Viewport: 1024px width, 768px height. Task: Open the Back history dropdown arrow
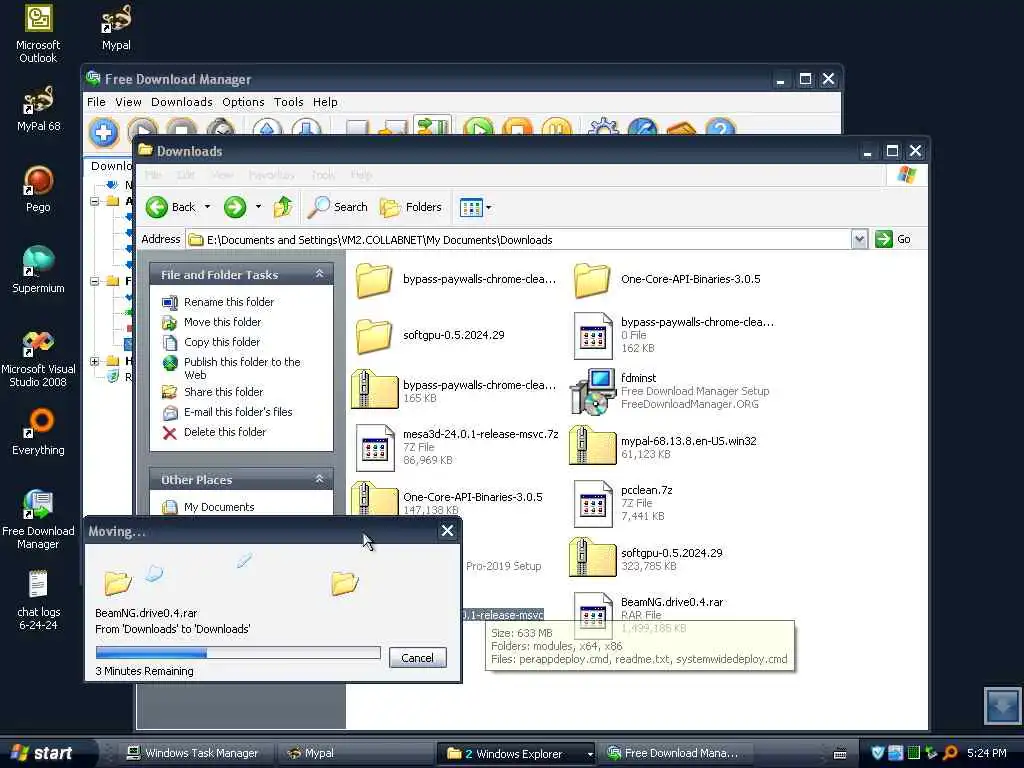(208, 207)
